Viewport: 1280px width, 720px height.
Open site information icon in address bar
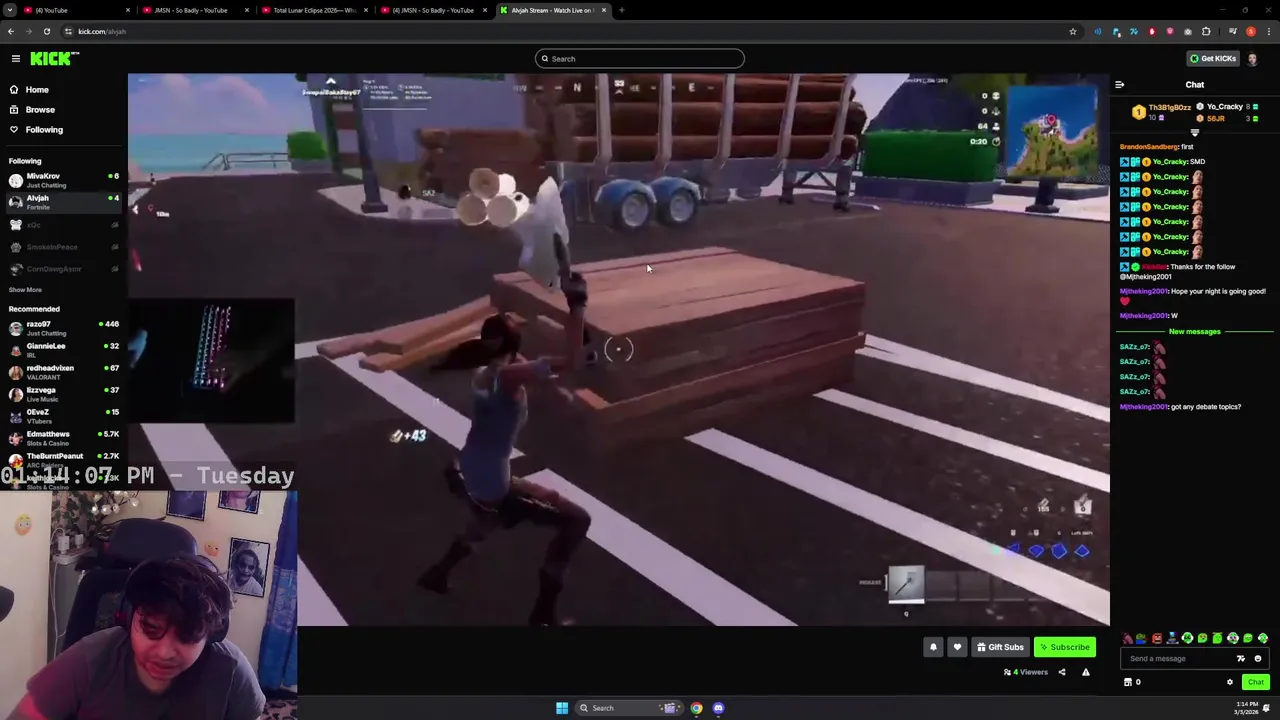(x=69, y=32)
